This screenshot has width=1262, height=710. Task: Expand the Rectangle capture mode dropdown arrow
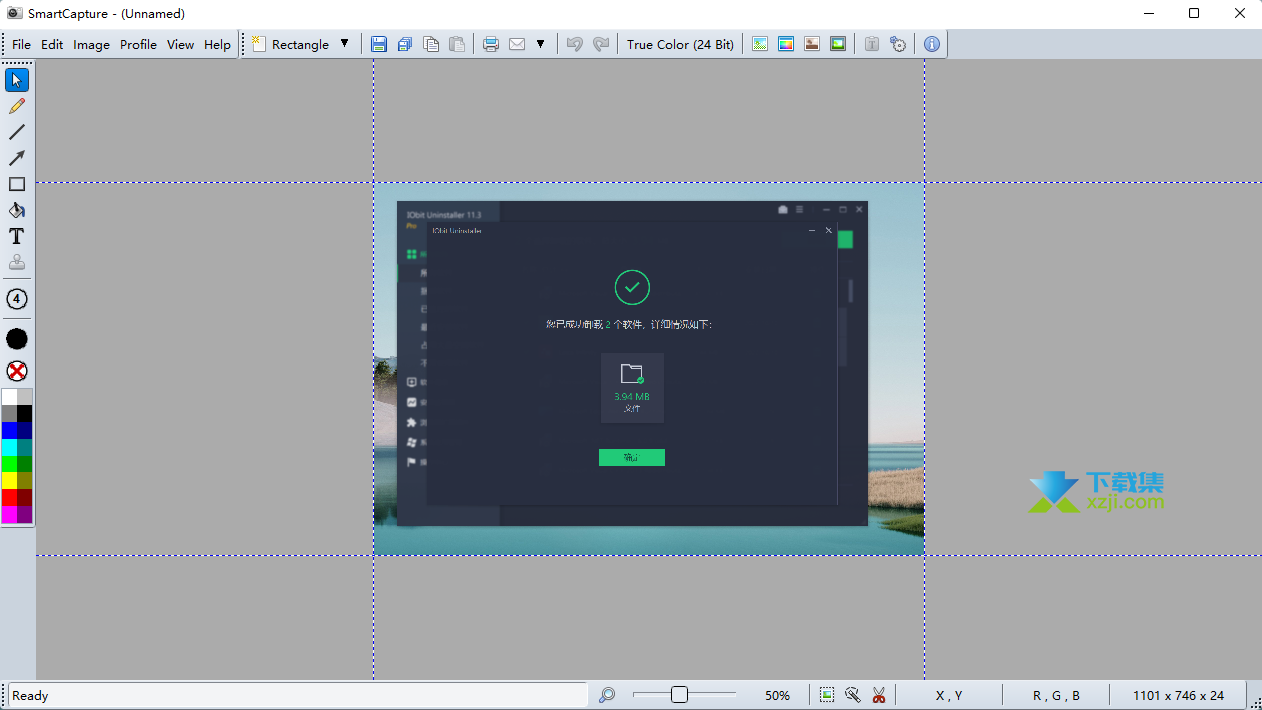click(345, 44)
